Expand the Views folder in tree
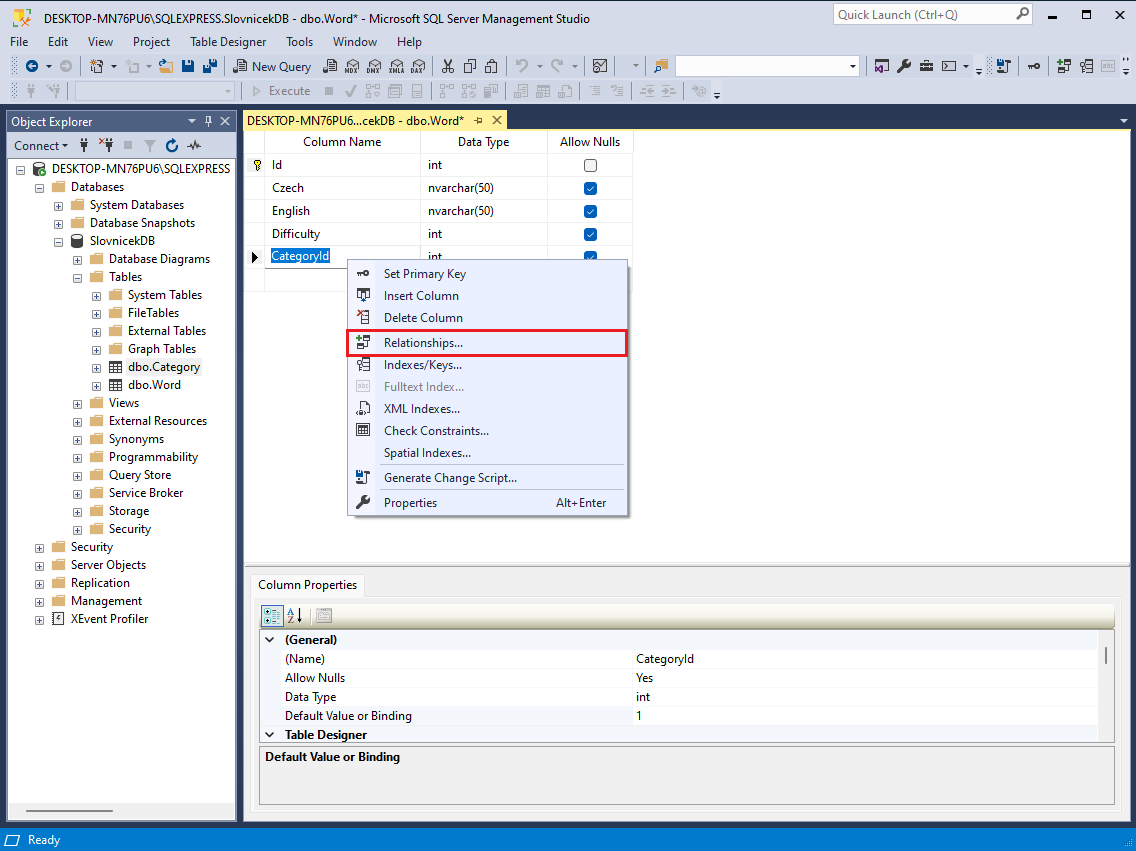The height and width of the screenshot is (851, 1136). pyautogui.click(x=78, y=403)
